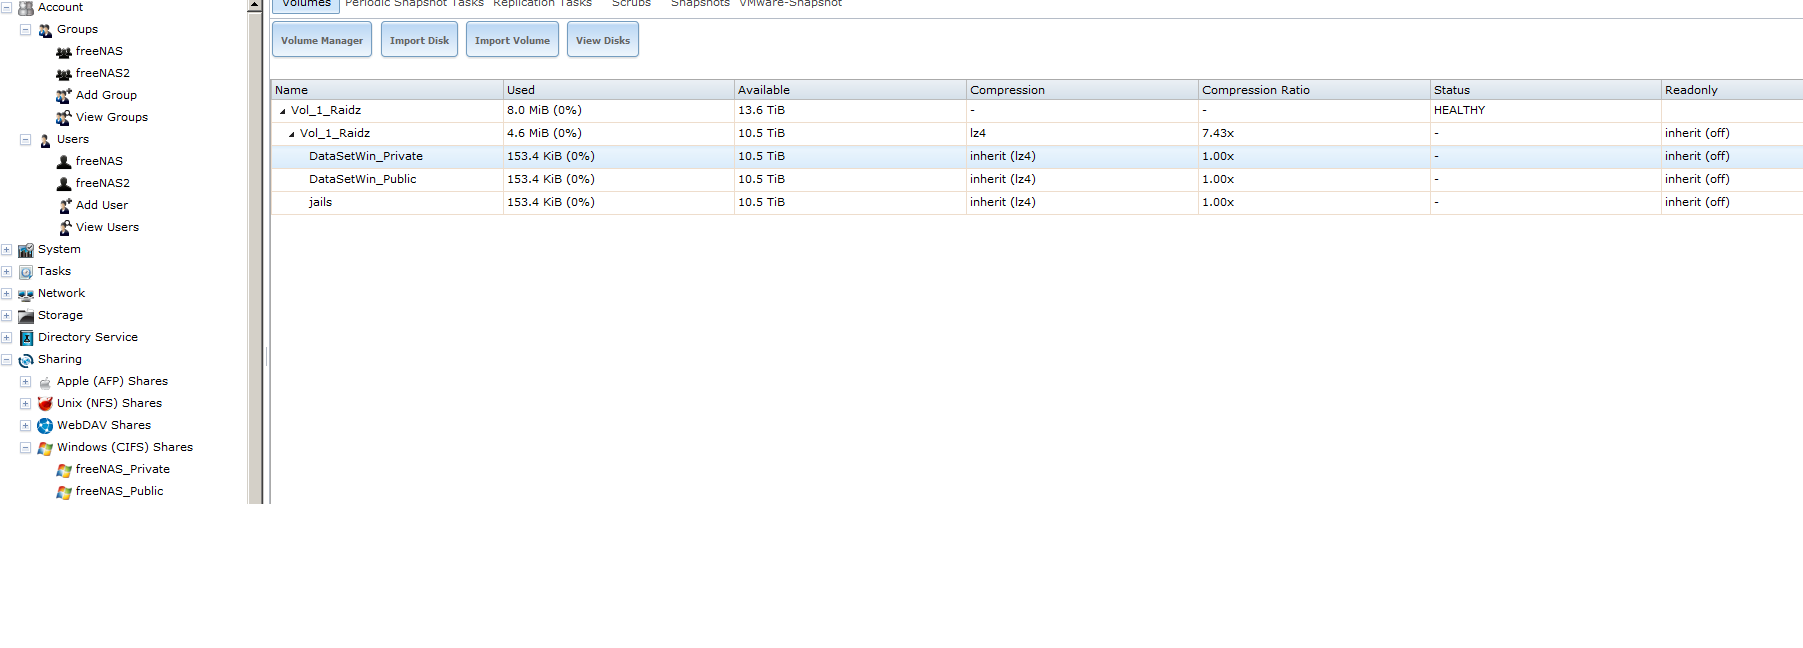Collapse the Account tree node
This screenshot has width=1803, height=648.
tap(6, 7)
